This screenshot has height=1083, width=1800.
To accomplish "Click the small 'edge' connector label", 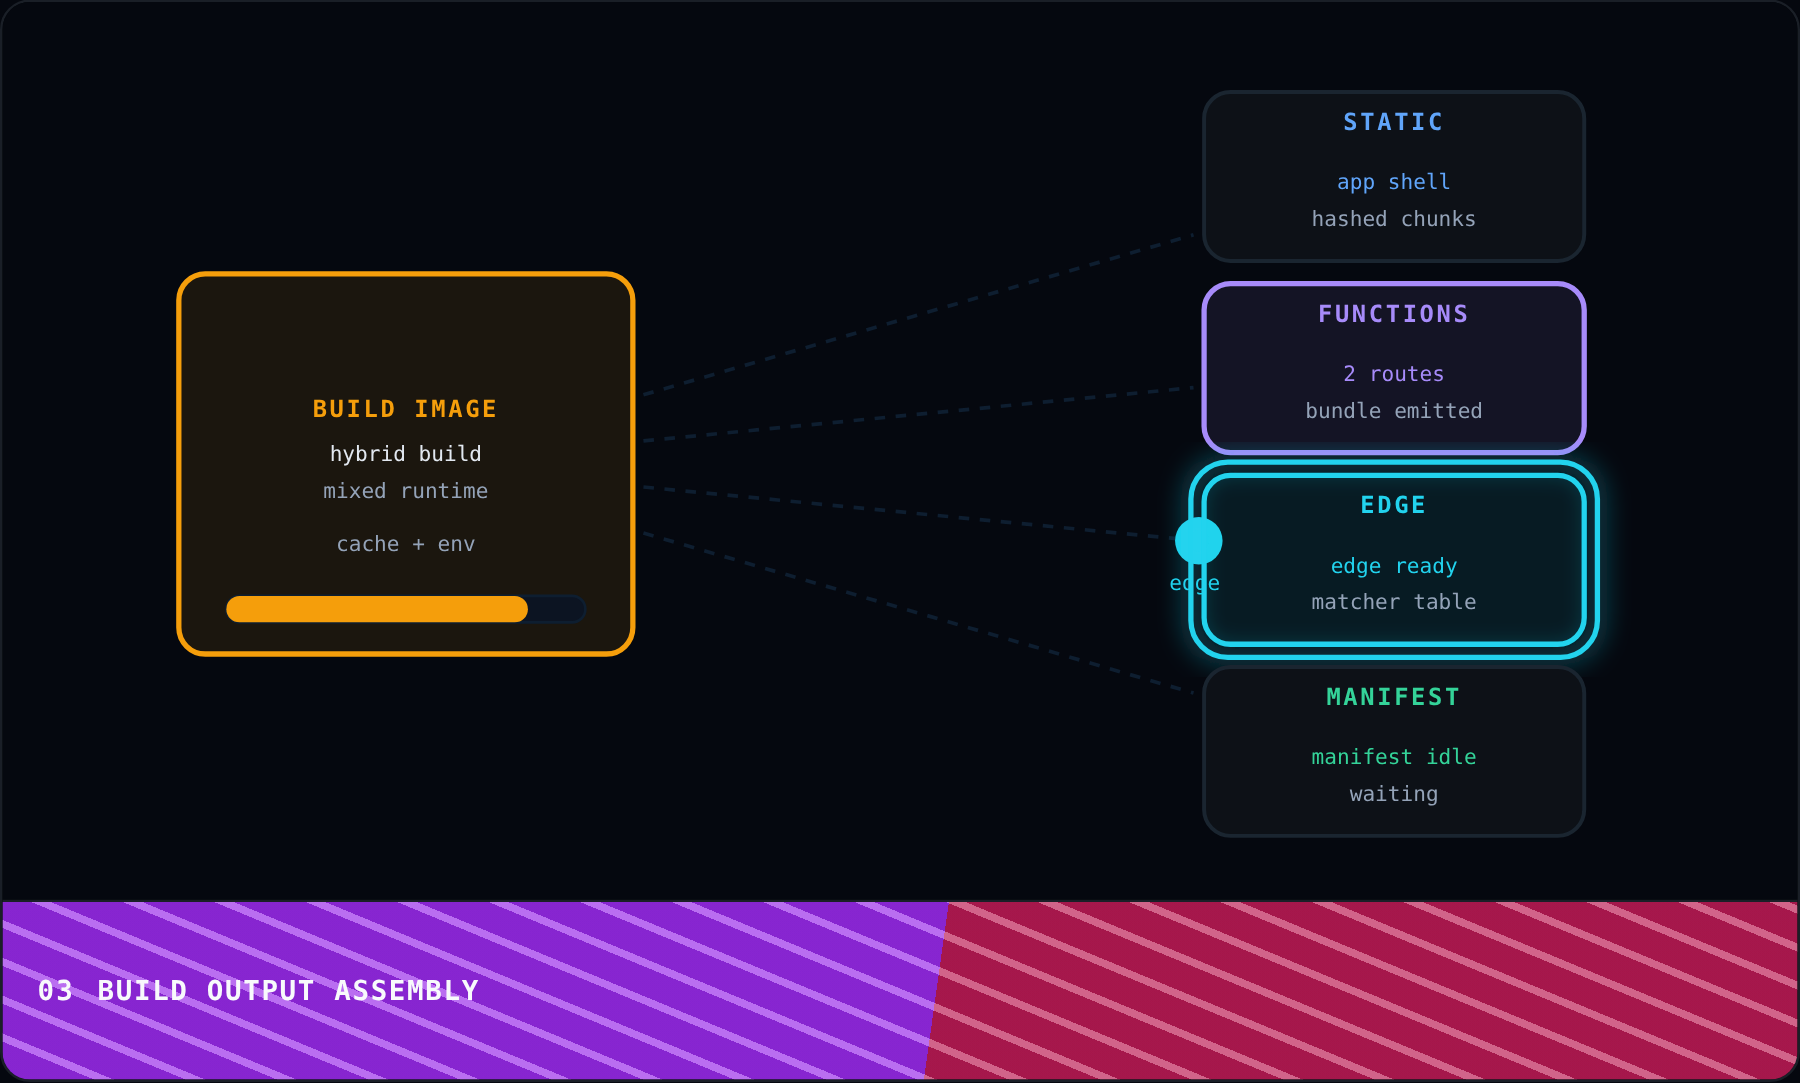I will point(1195,584).
